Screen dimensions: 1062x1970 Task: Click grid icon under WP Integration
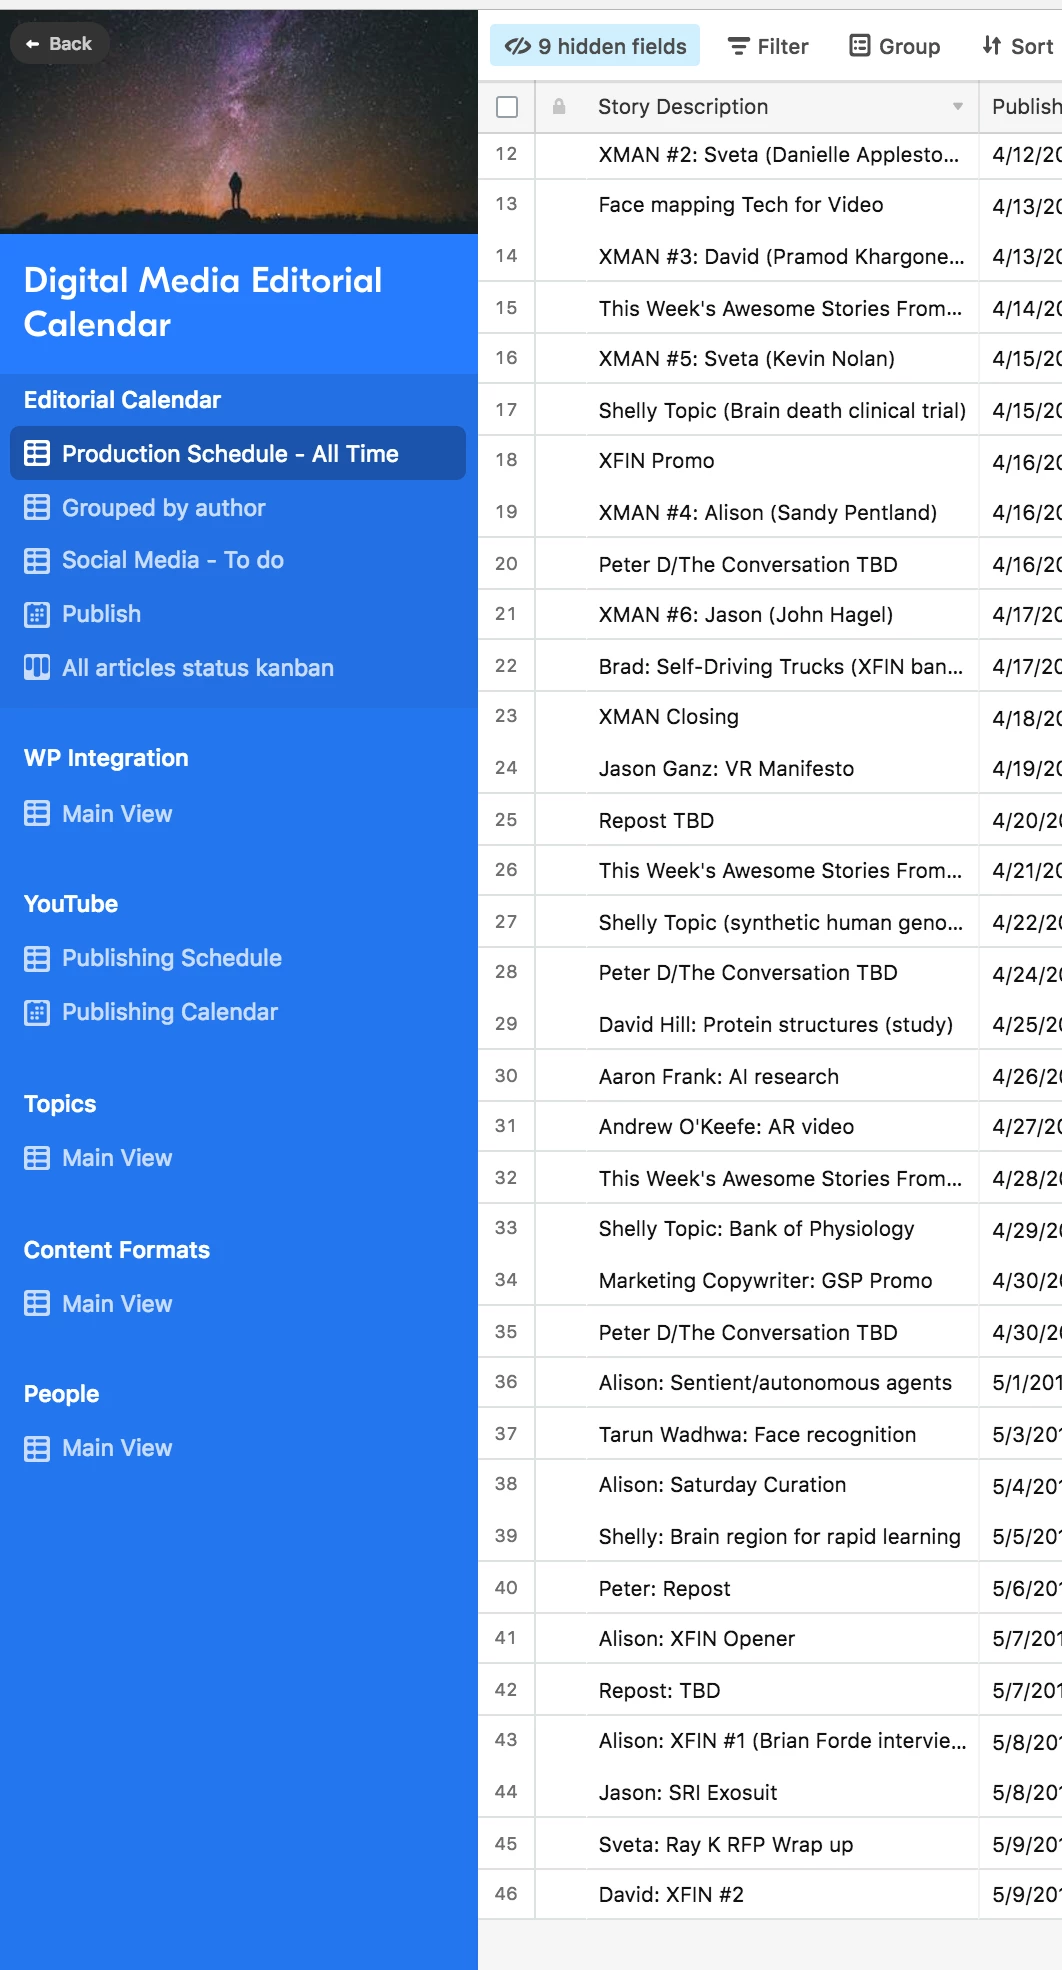click(x=37, y=814)
